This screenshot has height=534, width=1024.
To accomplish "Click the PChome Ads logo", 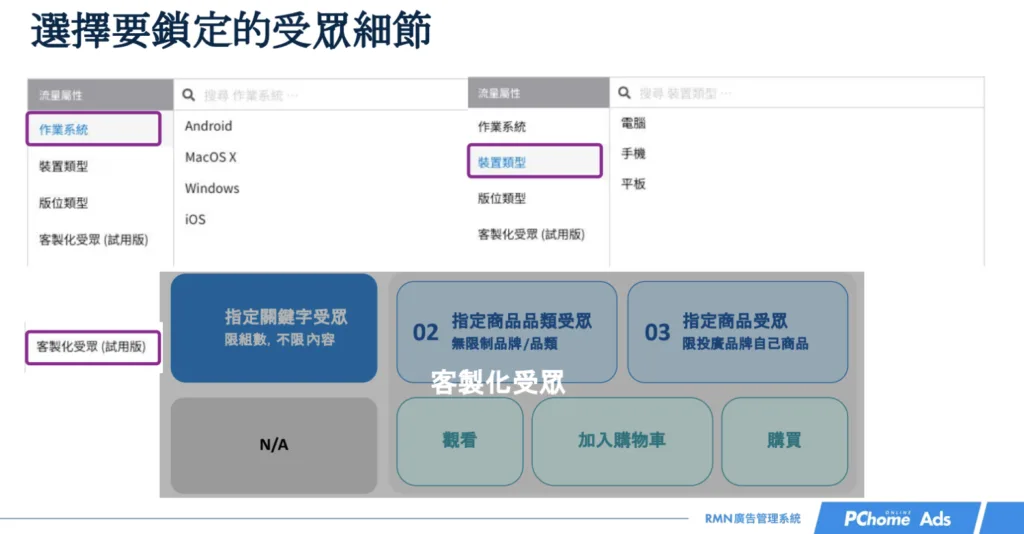I will (896, 518).
